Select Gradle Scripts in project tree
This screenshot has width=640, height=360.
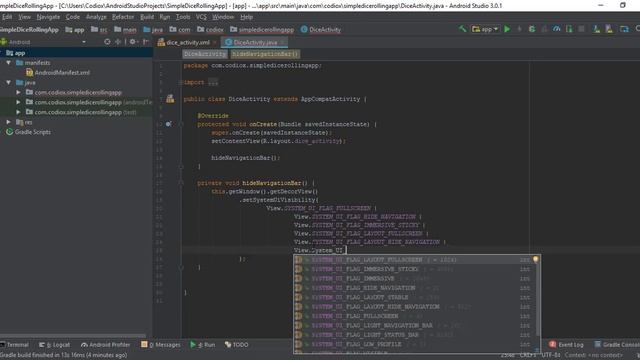point(28,132)
